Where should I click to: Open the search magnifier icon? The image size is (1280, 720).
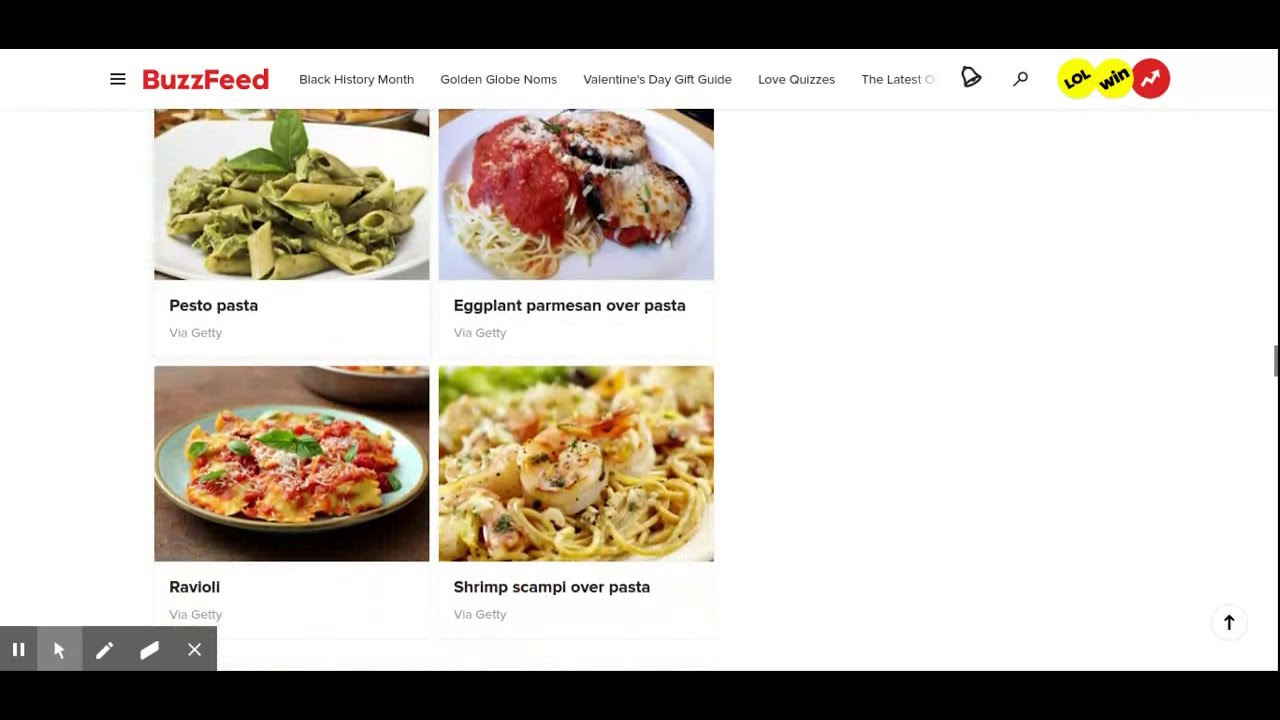[x=1020, y=79]
